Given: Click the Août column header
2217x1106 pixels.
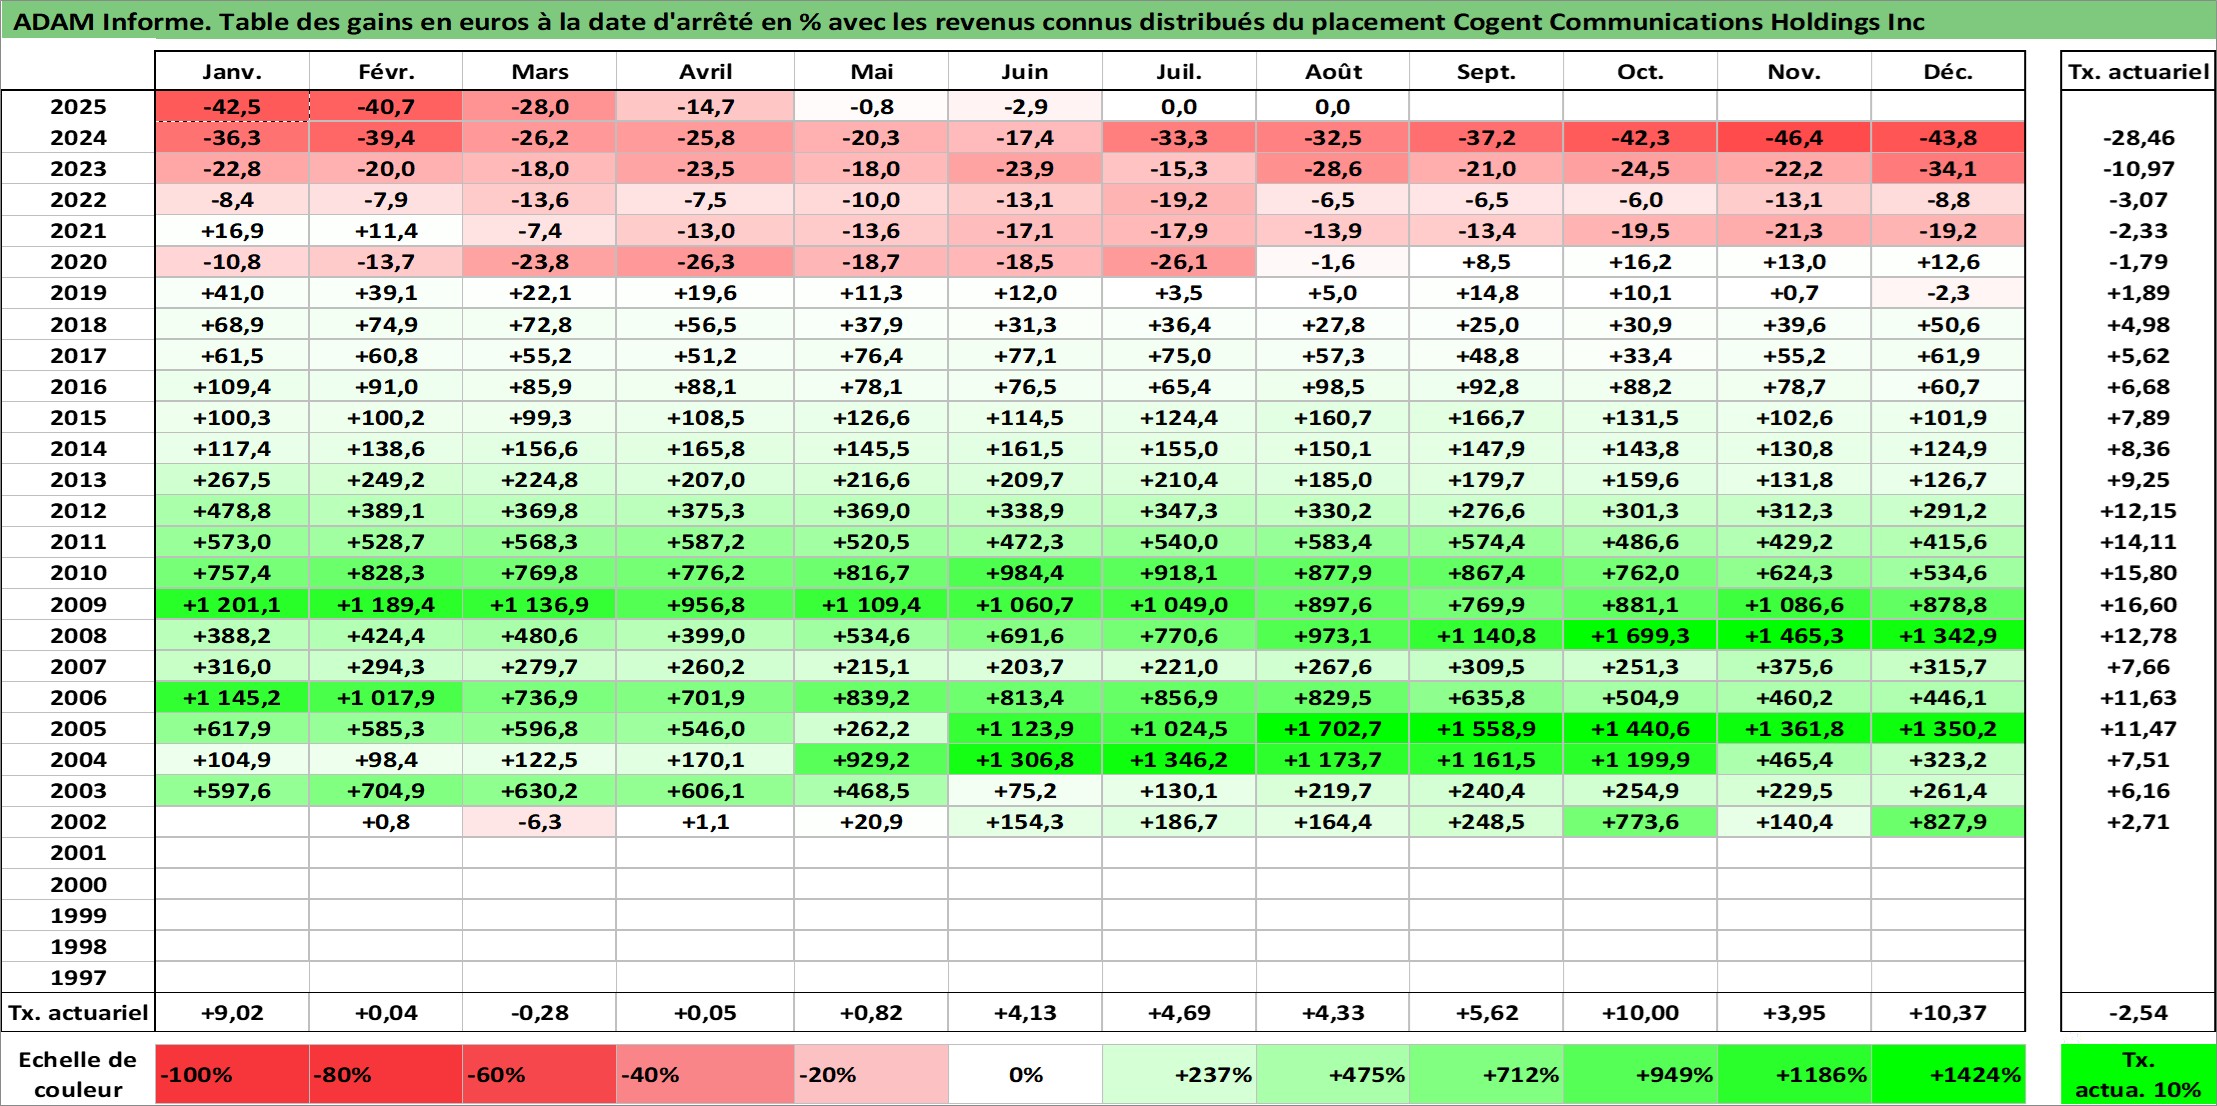Looking at the screenshot, I should pos(1333,71).
